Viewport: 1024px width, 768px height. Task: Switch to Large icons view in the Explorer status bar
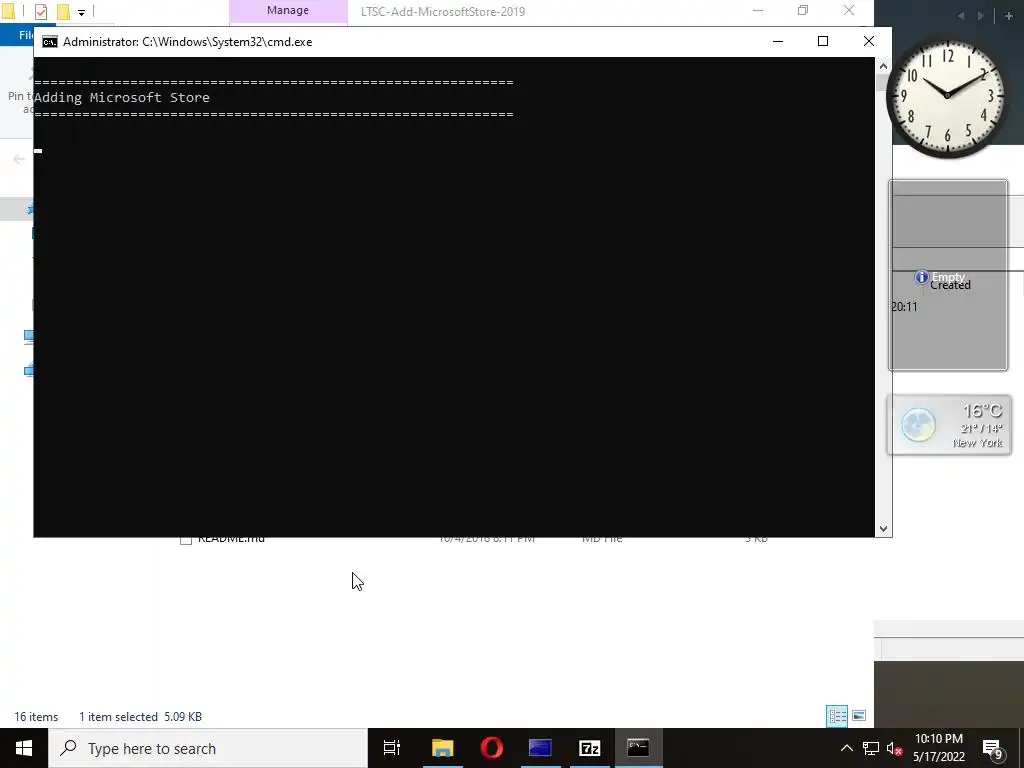[859, 716]
